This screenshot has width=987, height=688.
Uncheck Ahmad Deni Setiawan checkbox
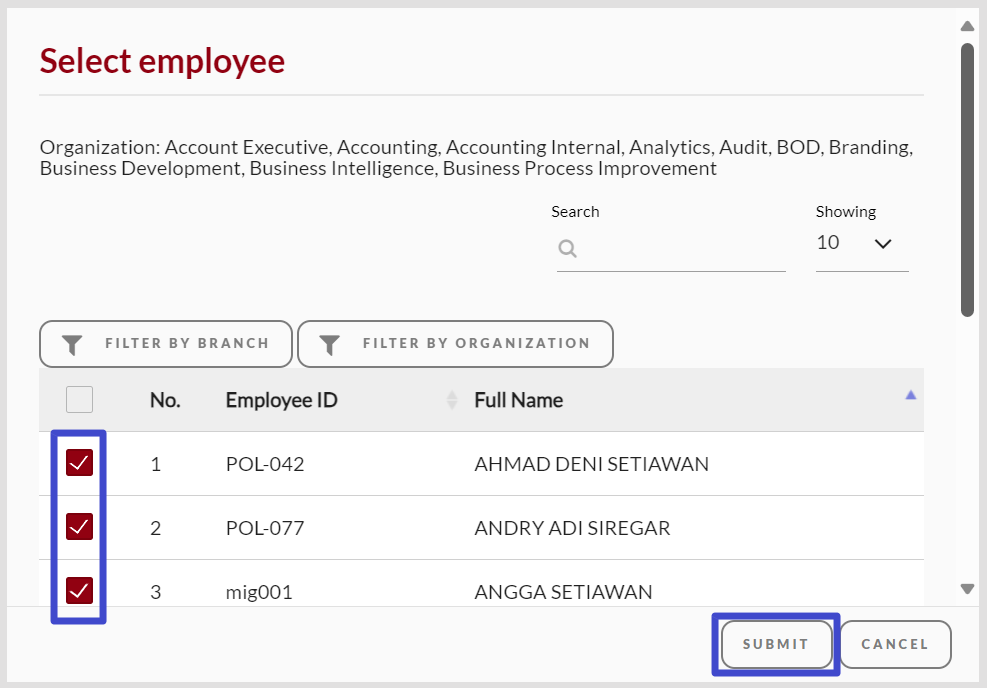point(79,463)
